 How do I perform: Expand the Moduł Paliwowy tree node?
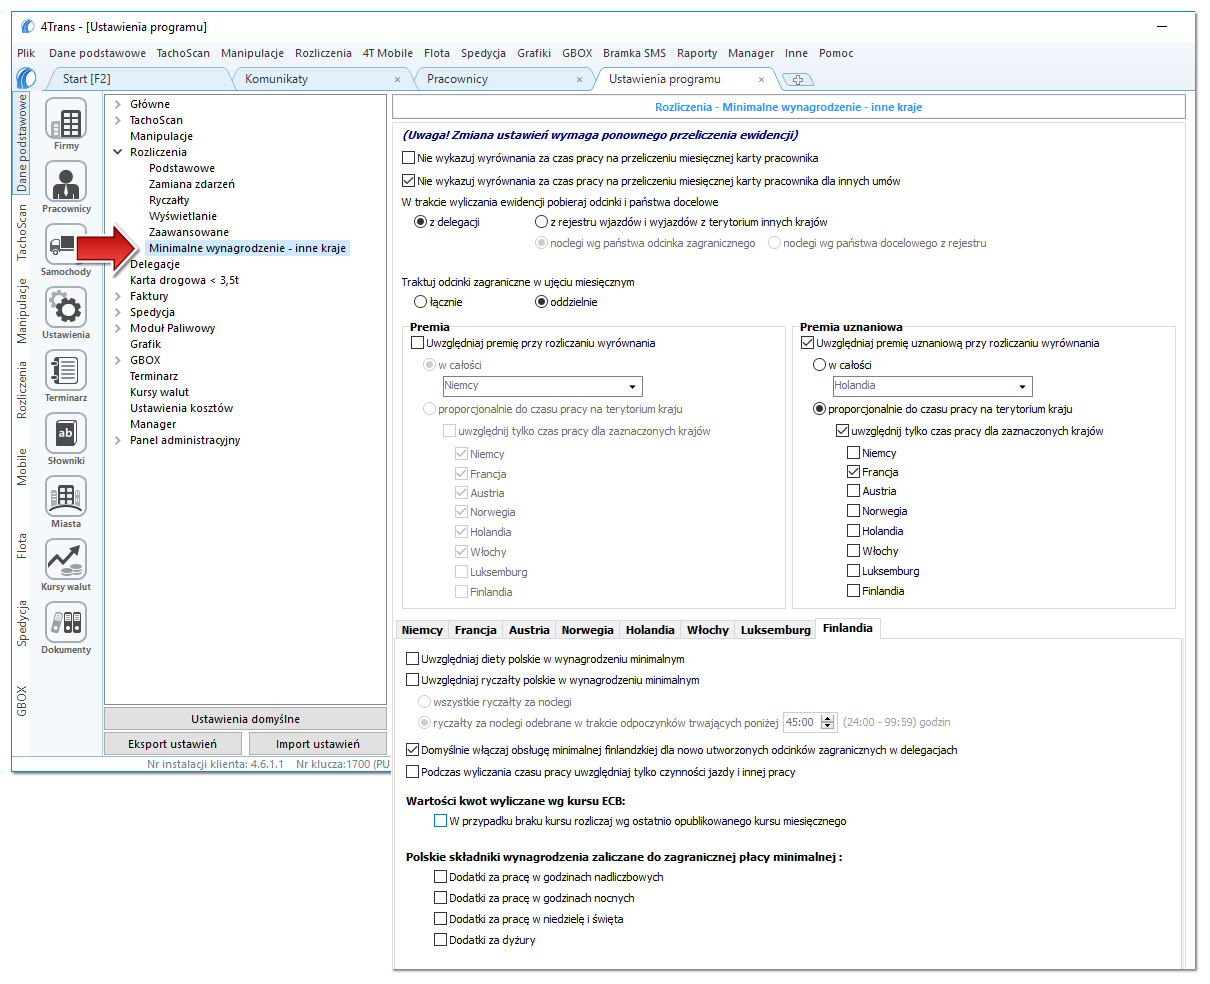point(118,328)
